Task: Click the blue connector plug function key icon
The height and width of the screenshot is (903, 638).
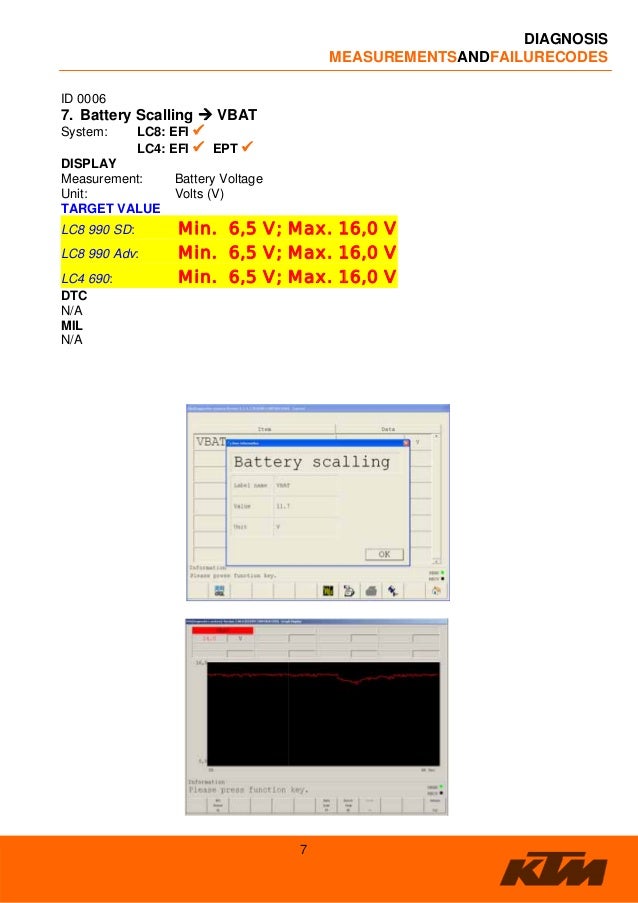Action: [x=393, y=591]
